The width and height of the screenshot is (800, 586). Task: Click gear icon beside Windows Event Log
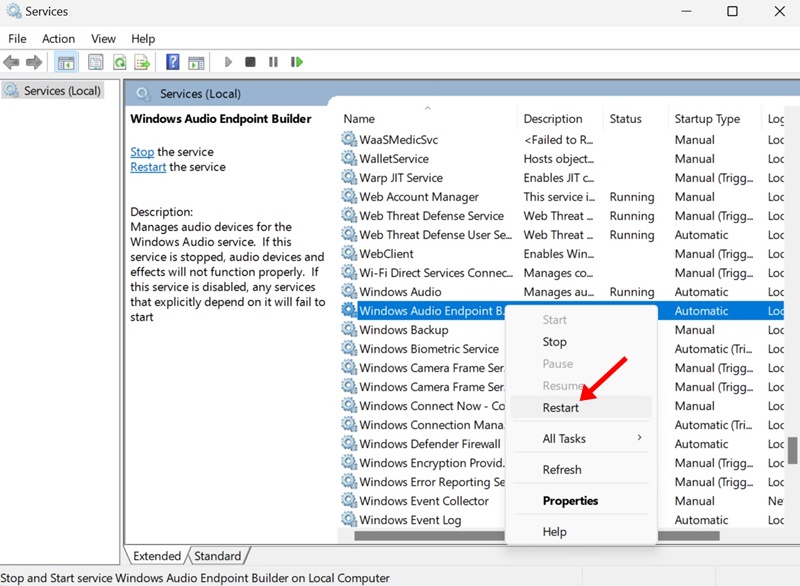[x=349, y=519]
